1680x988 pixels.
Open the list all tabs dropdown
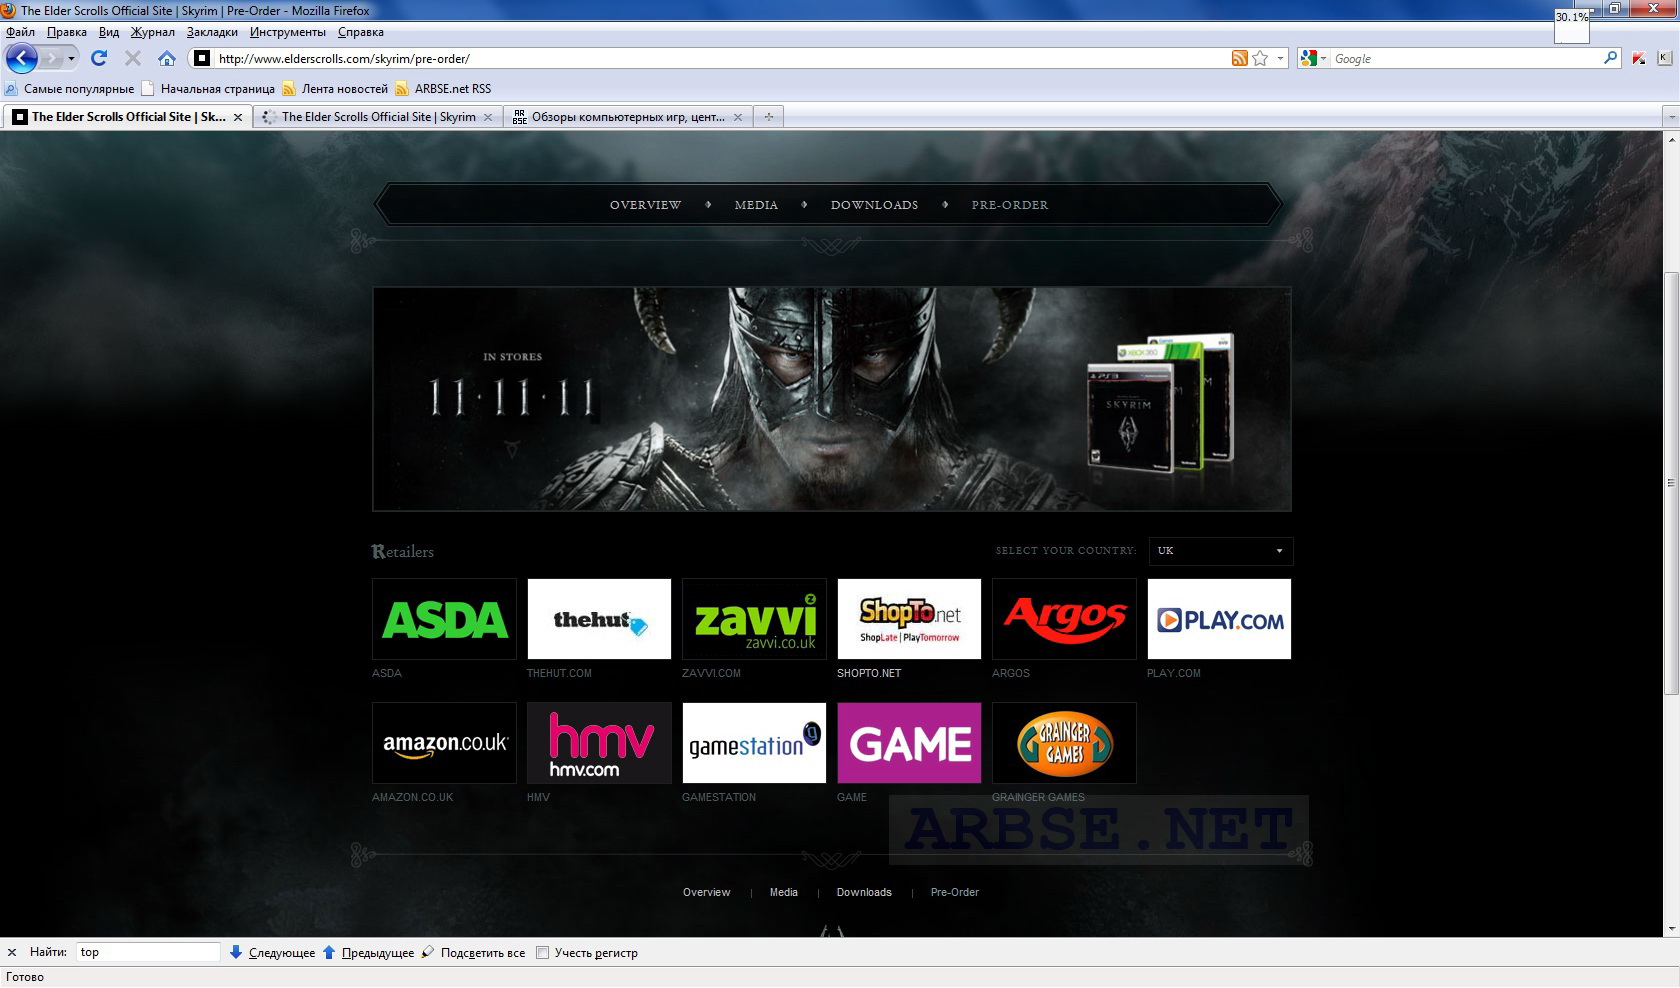click(x=1670, y=117)
